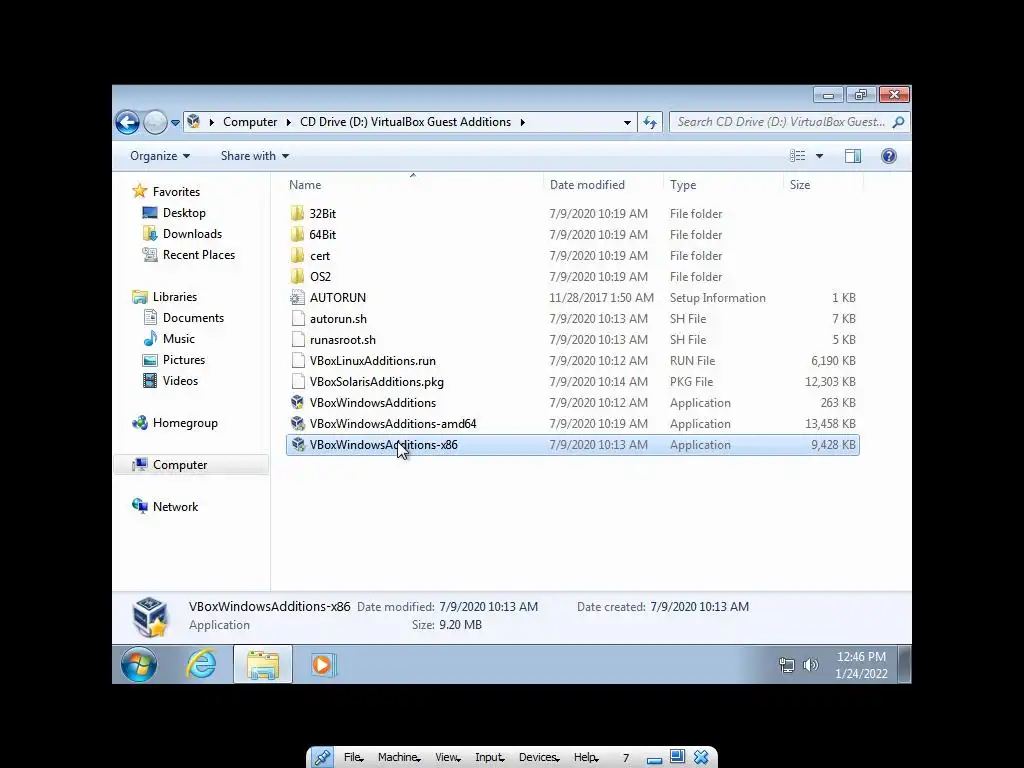
Task: Click the Setup Information type cell
Action: point(718,298)
